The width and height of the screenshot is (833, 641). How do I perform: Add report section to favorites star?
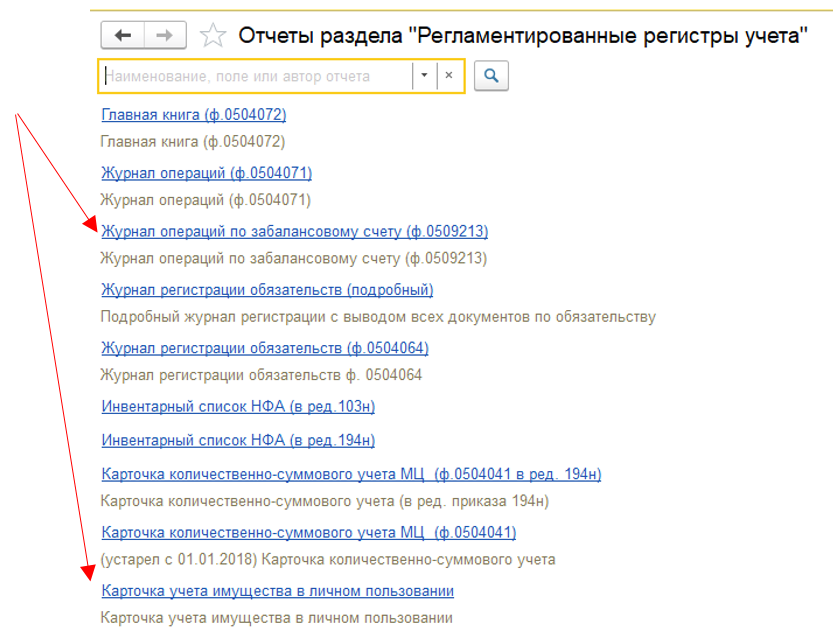tap(212, 37)
